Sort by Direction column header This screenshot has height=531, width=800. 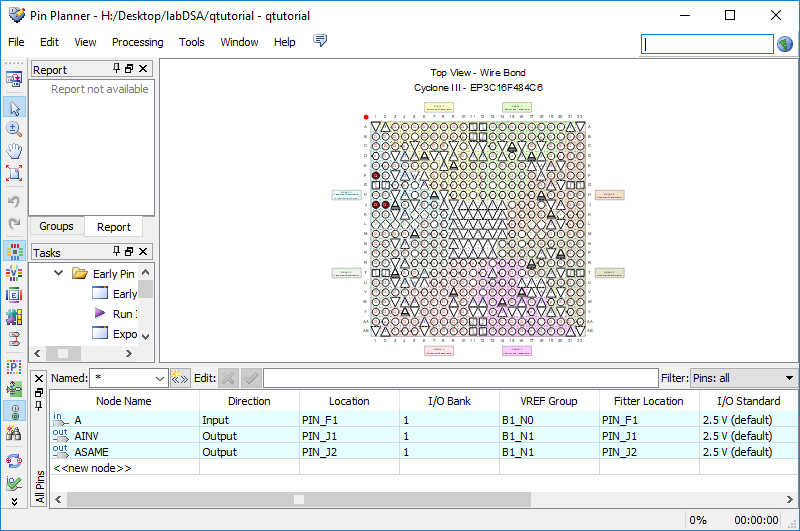[x=249, y=401]
